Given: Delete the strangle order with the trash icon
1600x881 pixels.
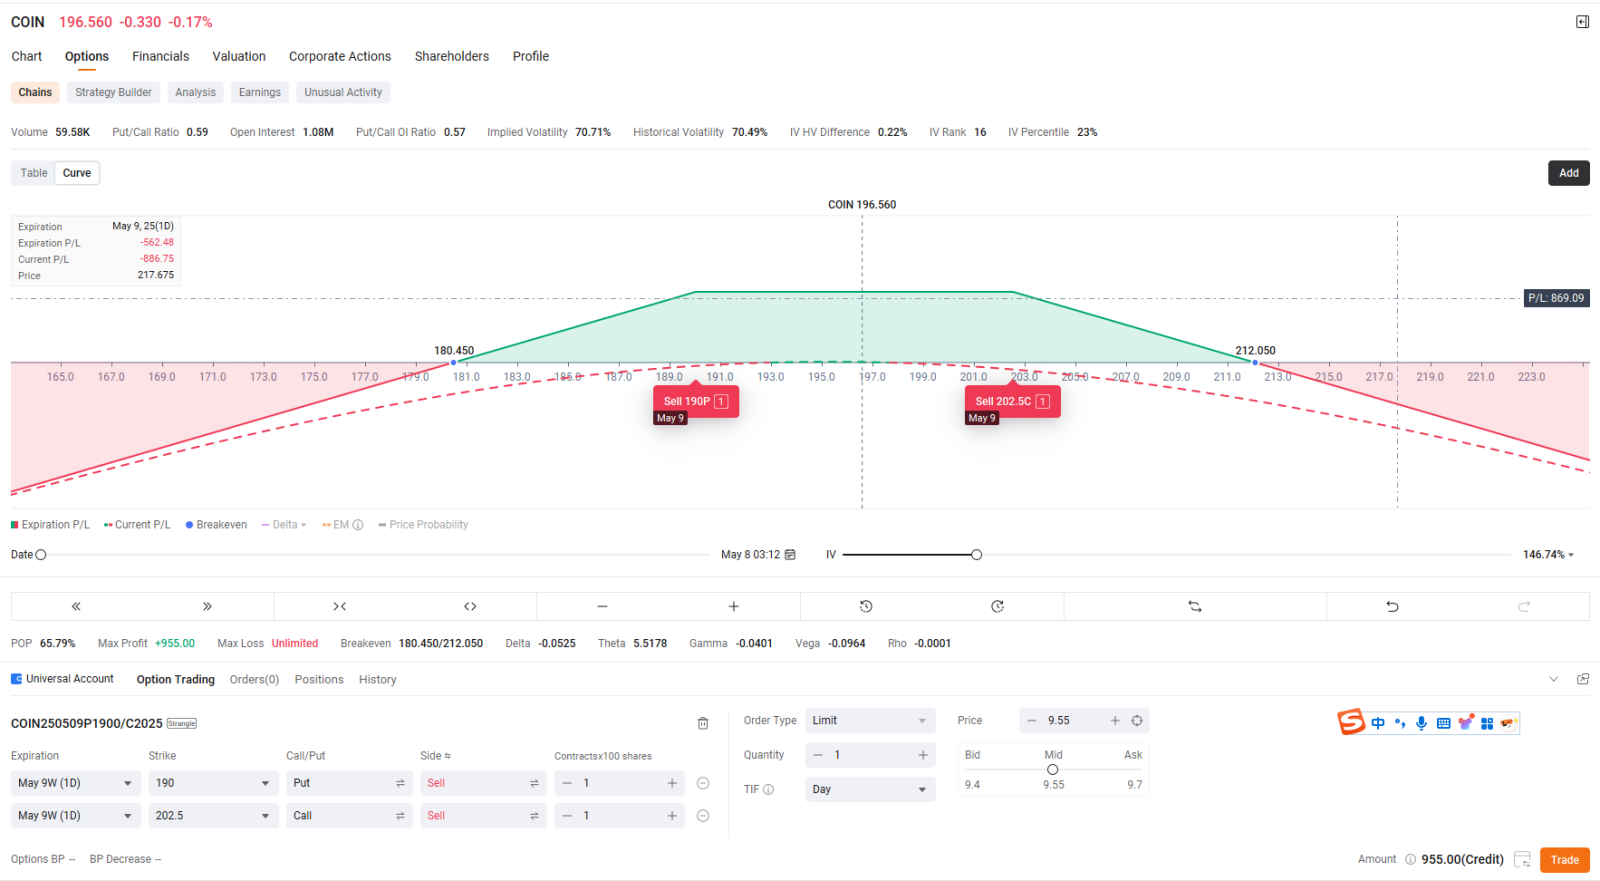Looking at the screenshot, I should pos(703,723).
